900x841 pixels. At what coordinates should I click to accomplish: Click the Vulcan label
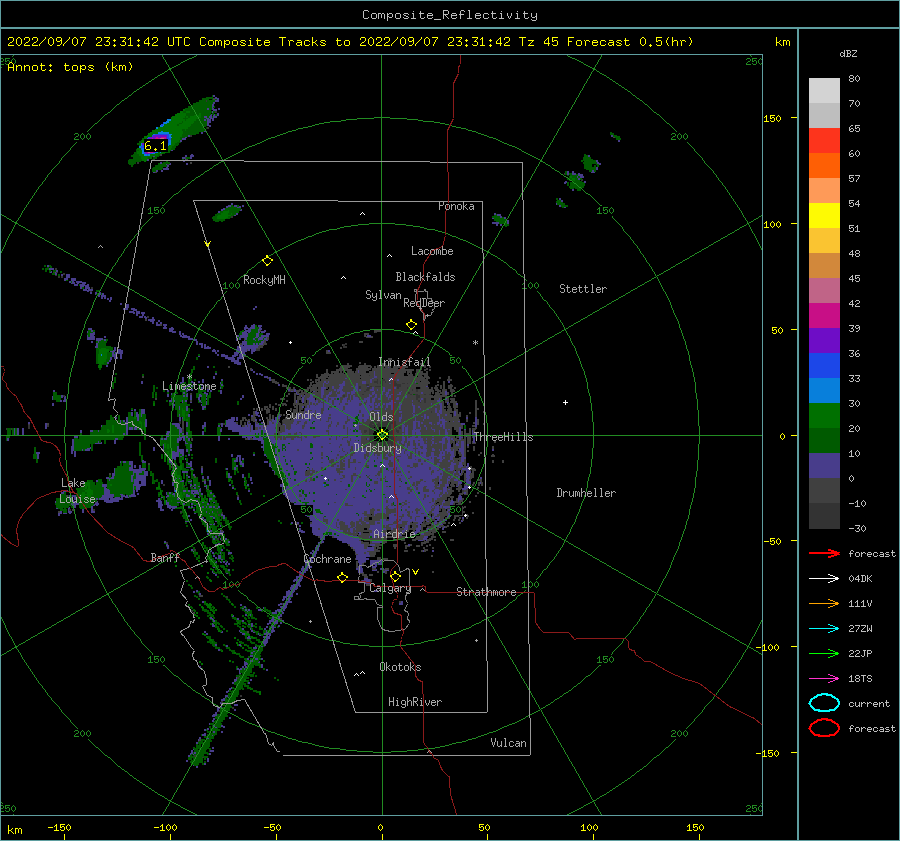pos(508,743)
